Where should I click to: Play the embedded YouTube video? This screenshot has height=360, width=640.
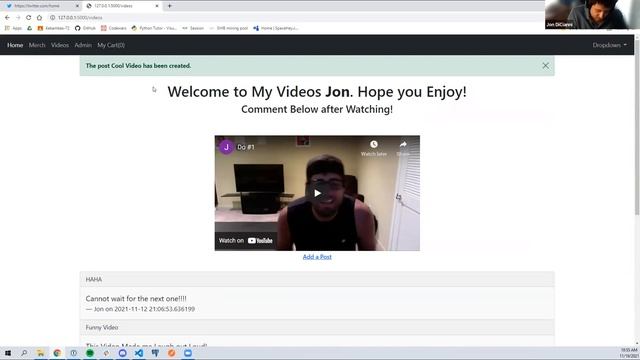click(317, 193)
